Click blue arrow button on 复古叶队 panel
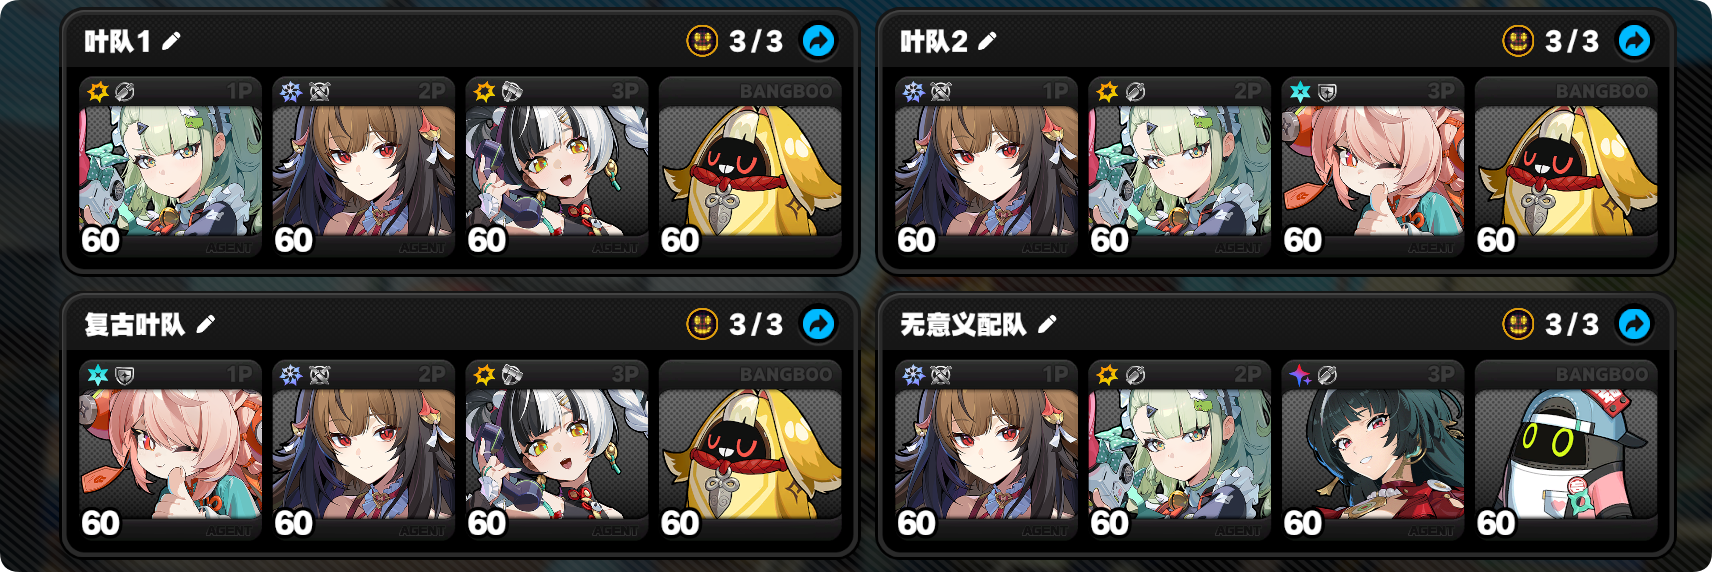Screen dimensions: 1712x572 (819, 324)
